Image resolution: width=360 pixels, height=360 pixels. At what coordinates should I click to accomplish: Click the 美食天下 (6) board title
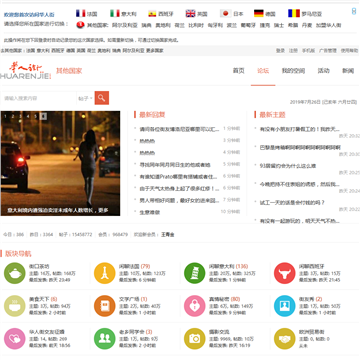[x=43, y=299]
